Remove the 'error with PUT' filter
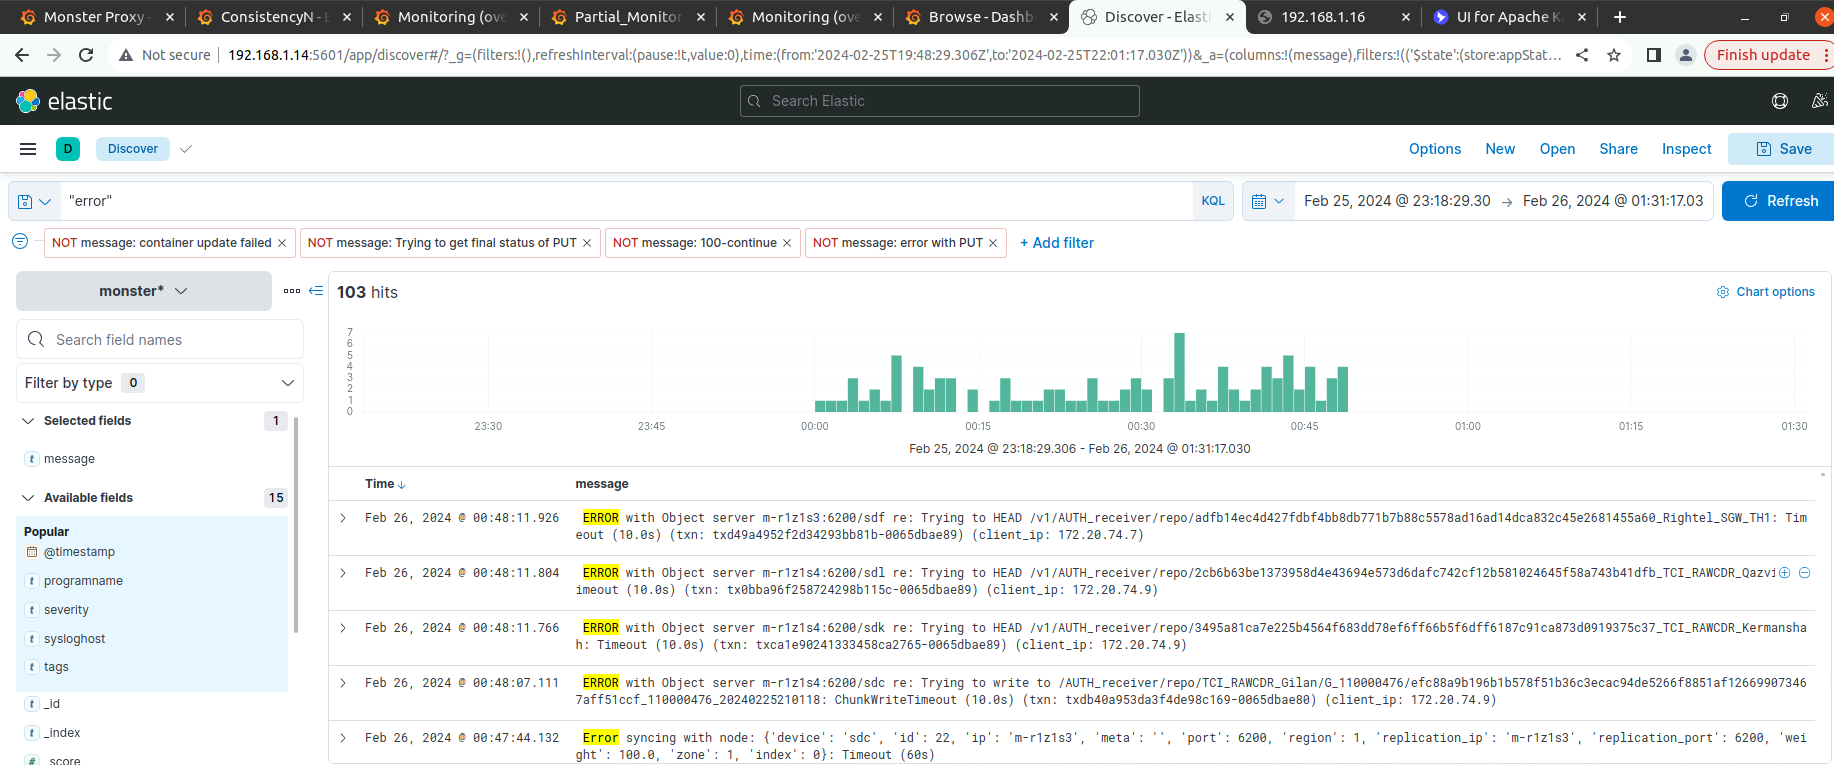 pos(993,243)
